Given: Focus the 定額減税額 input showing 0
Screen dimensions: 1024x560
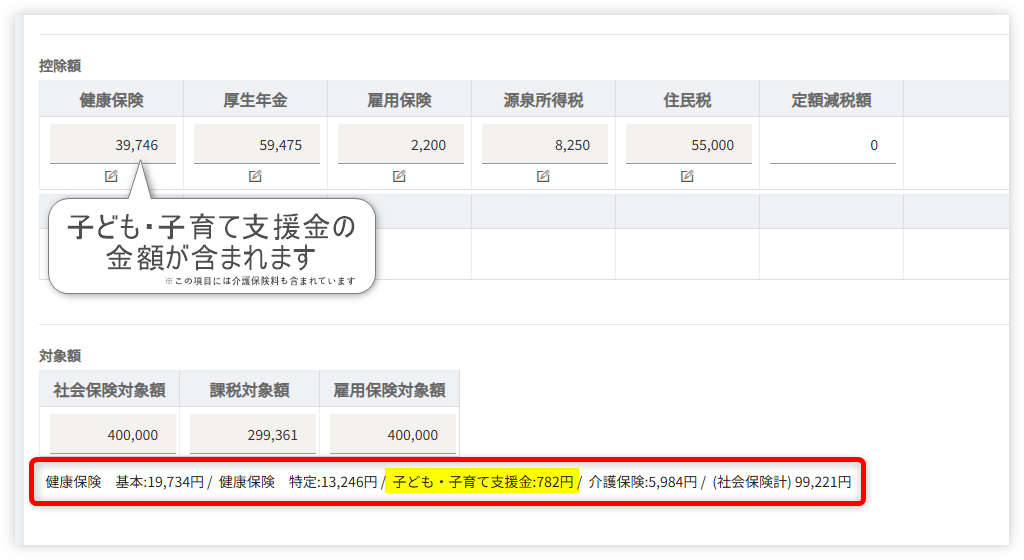Looking at the screenshot, I should 833,145.
